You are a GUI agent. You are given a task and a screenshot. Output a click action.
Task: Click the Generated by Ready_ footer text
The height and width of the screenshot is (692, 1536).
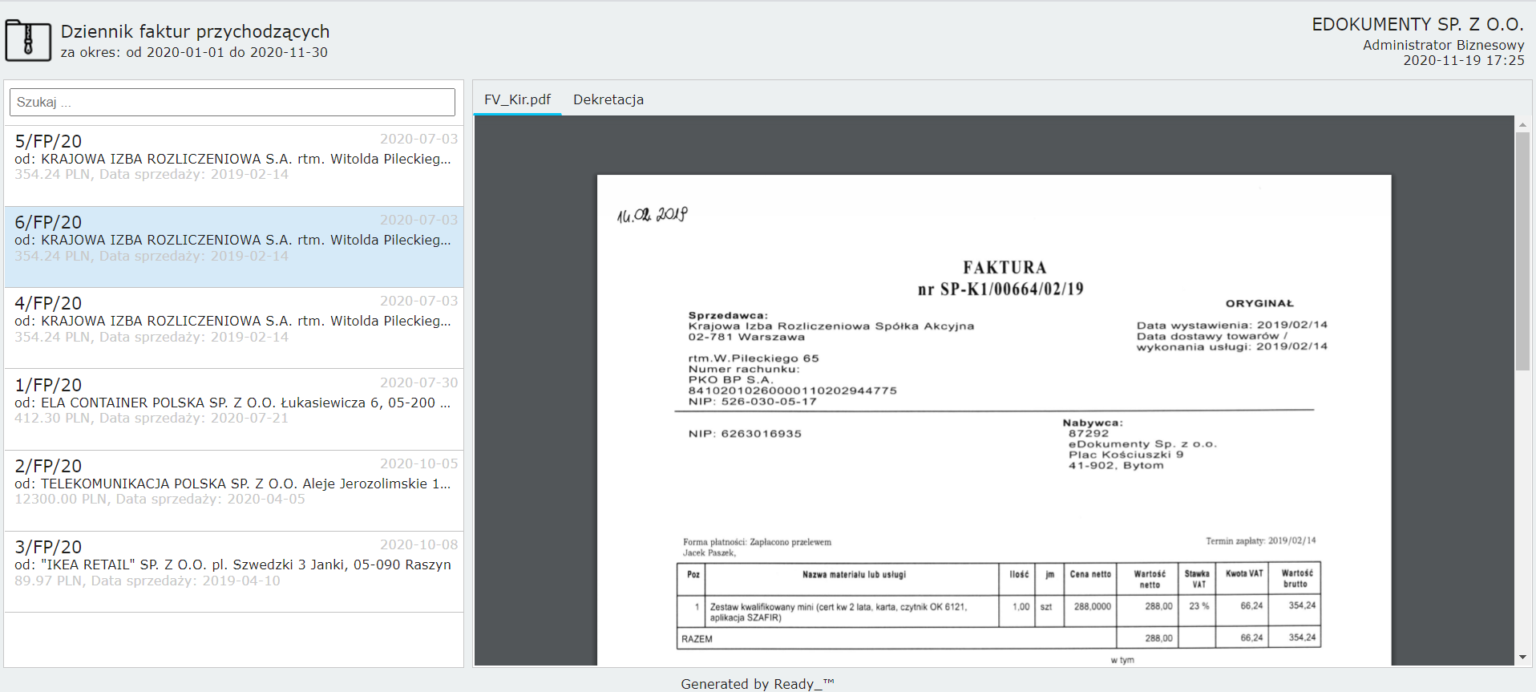point(757,684)
